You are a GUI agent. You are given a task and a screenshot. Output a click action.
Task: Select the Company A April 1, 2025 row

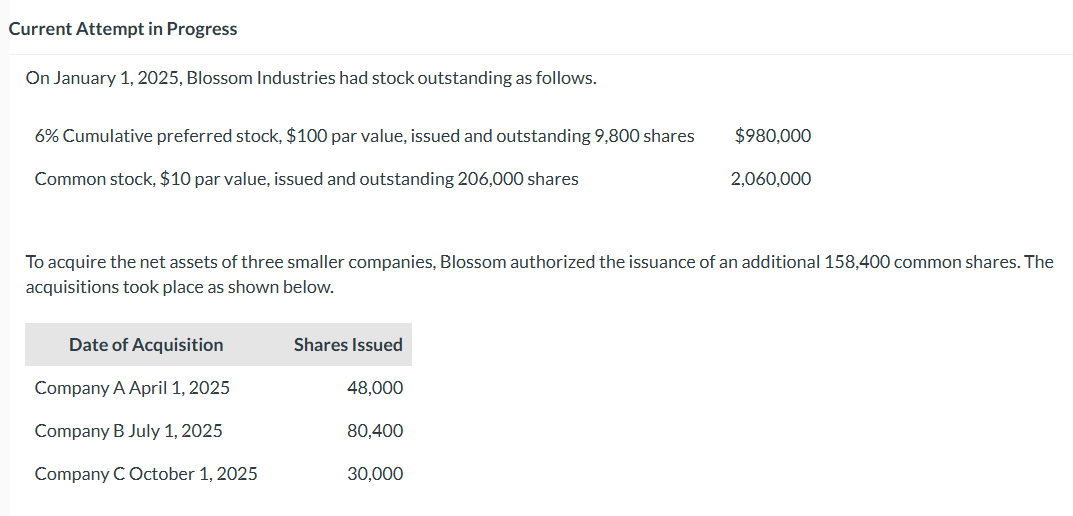(x=132, y=388)
